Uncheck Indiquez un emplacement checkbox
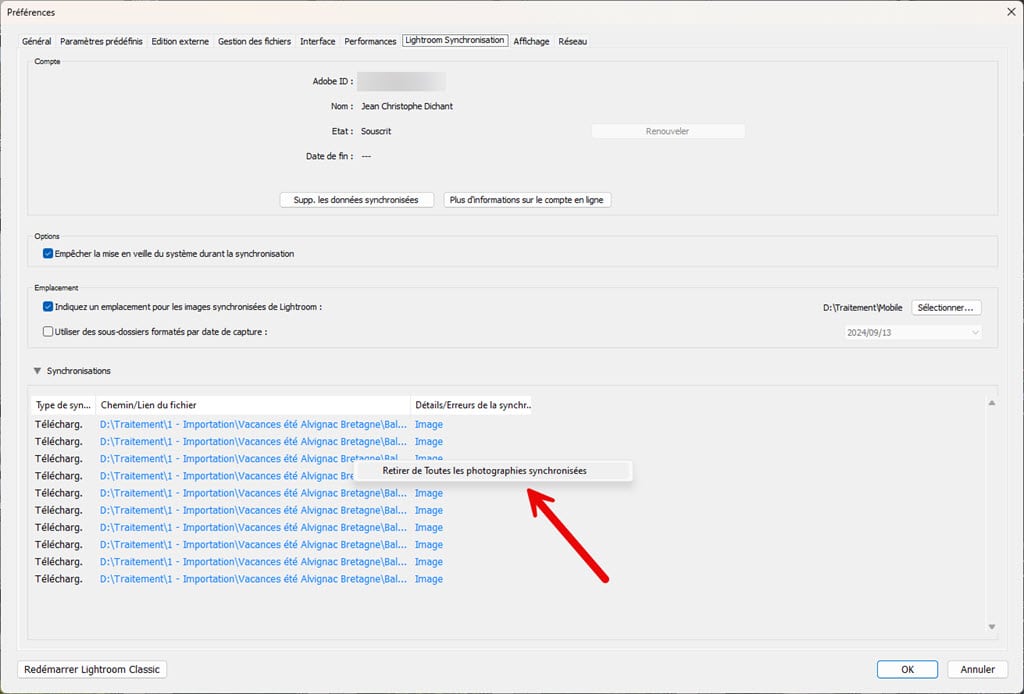The width and height of the screenshot is (1024, 694). pyautogui.click(x=48, y=307)
